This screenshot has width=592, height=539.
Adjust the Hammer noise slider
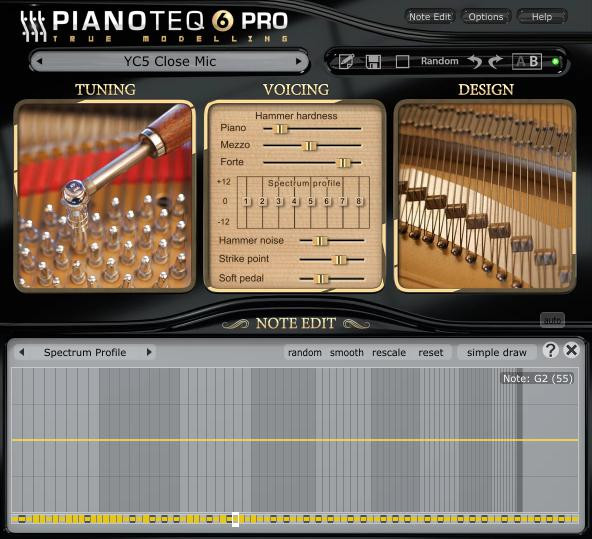click(320, 241)
